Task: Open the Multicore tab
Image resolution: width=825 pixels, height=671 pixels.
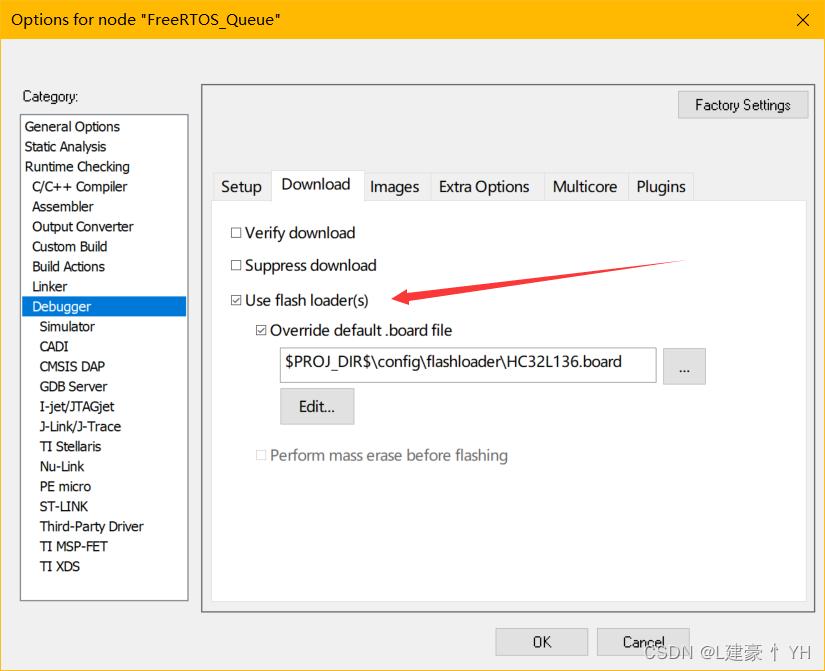Action: (x=585, y=187)
